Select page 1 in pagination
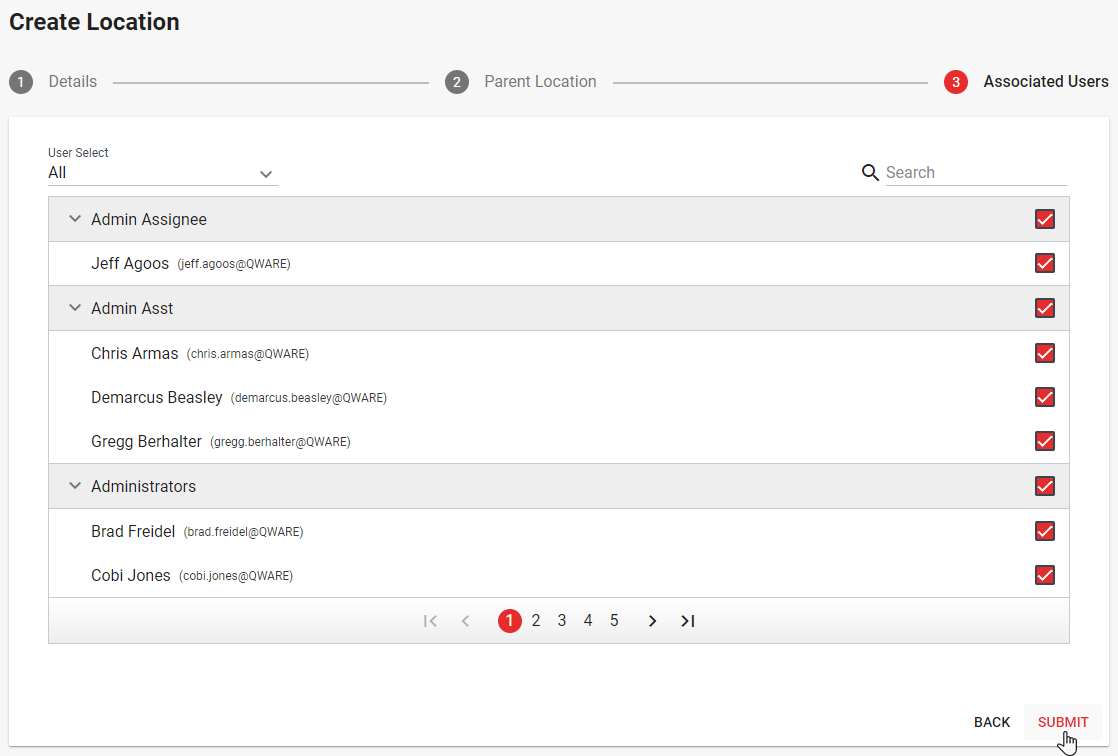 click(x=510, y=621)
